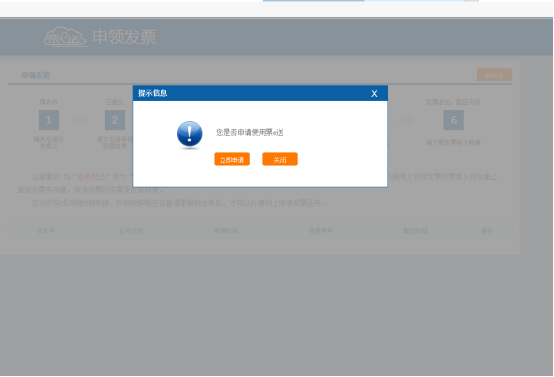
Task: Click the 业务状态 column header in the table
Action: 131,231
